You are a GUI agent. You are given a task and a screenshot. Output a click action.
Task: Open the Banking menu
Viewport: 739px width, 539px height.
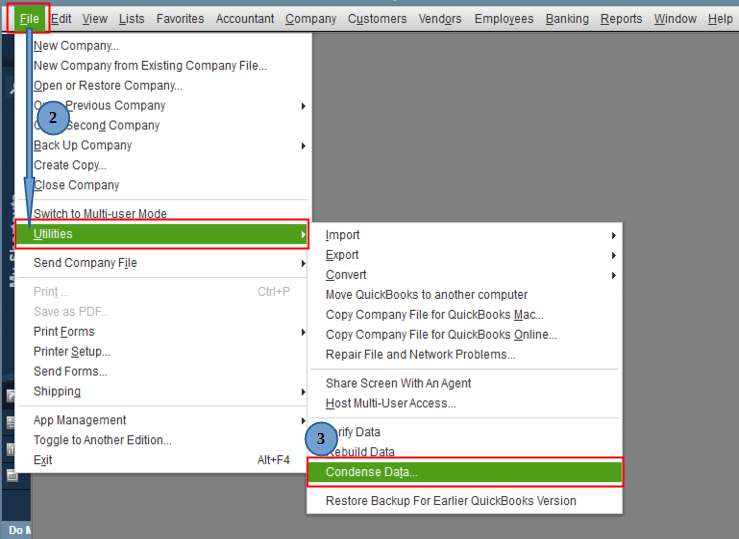coord(567,19)
